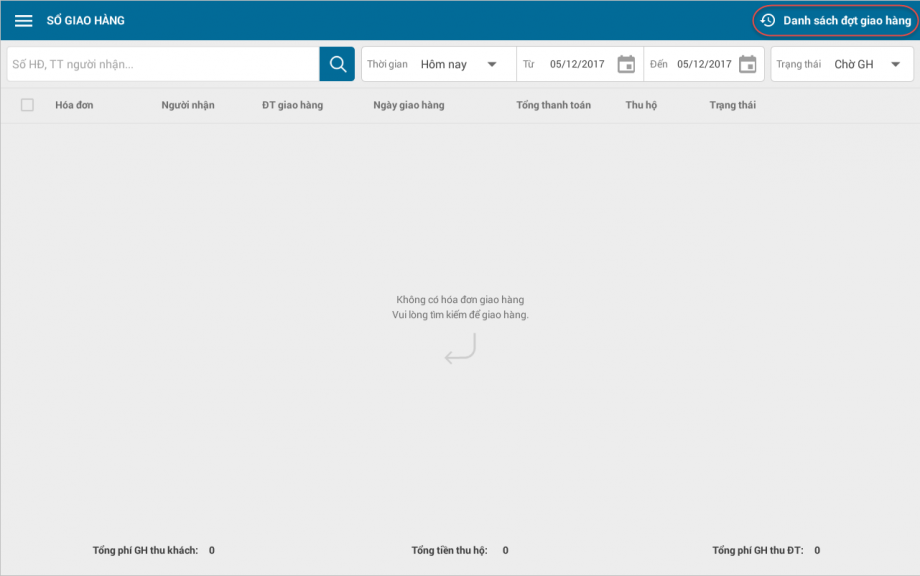
Task: Open the calendar for the Đến date
Action: click(x=748, y=64)
